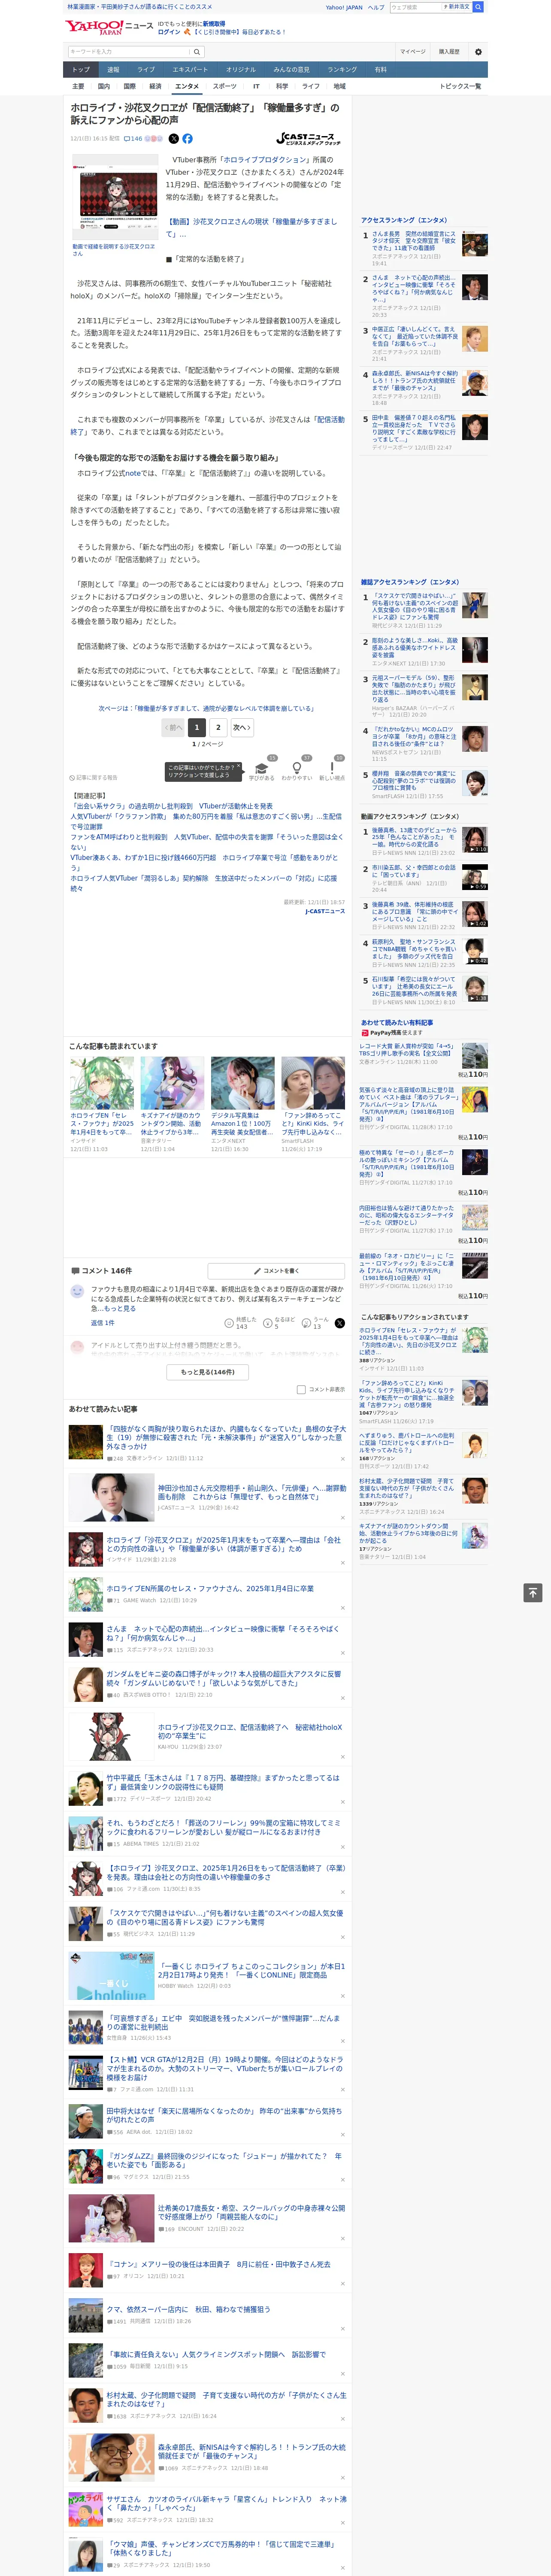The height and width of the screenshot is (2576, 551).
Task: Open the ランキング tab
Action: pos(342,69)
